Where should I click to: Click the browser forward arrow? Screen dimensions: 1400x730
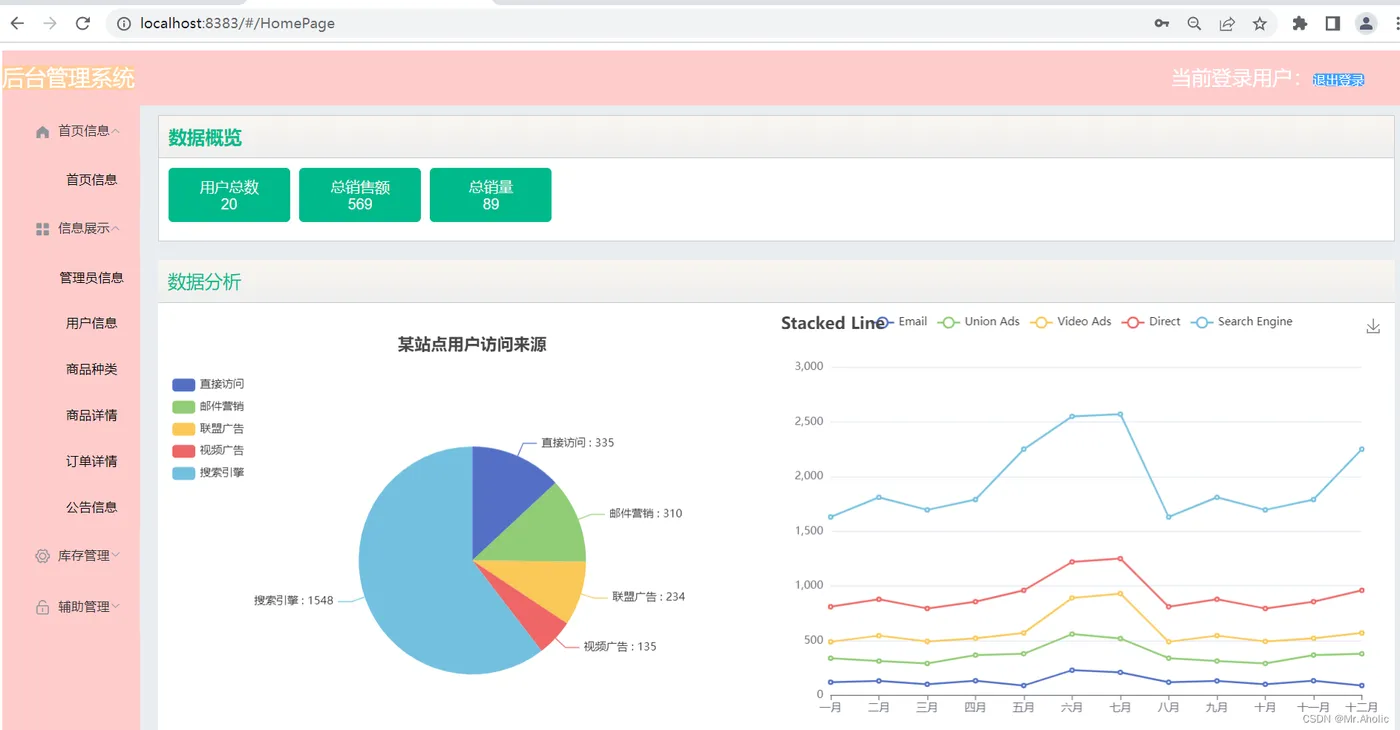coord(50,23)
